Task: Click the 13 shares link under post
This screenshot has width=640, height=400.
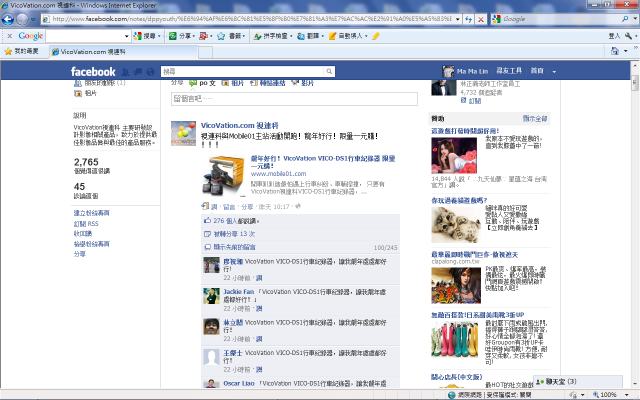Action: pyautogui.click(x=234, y=234)
